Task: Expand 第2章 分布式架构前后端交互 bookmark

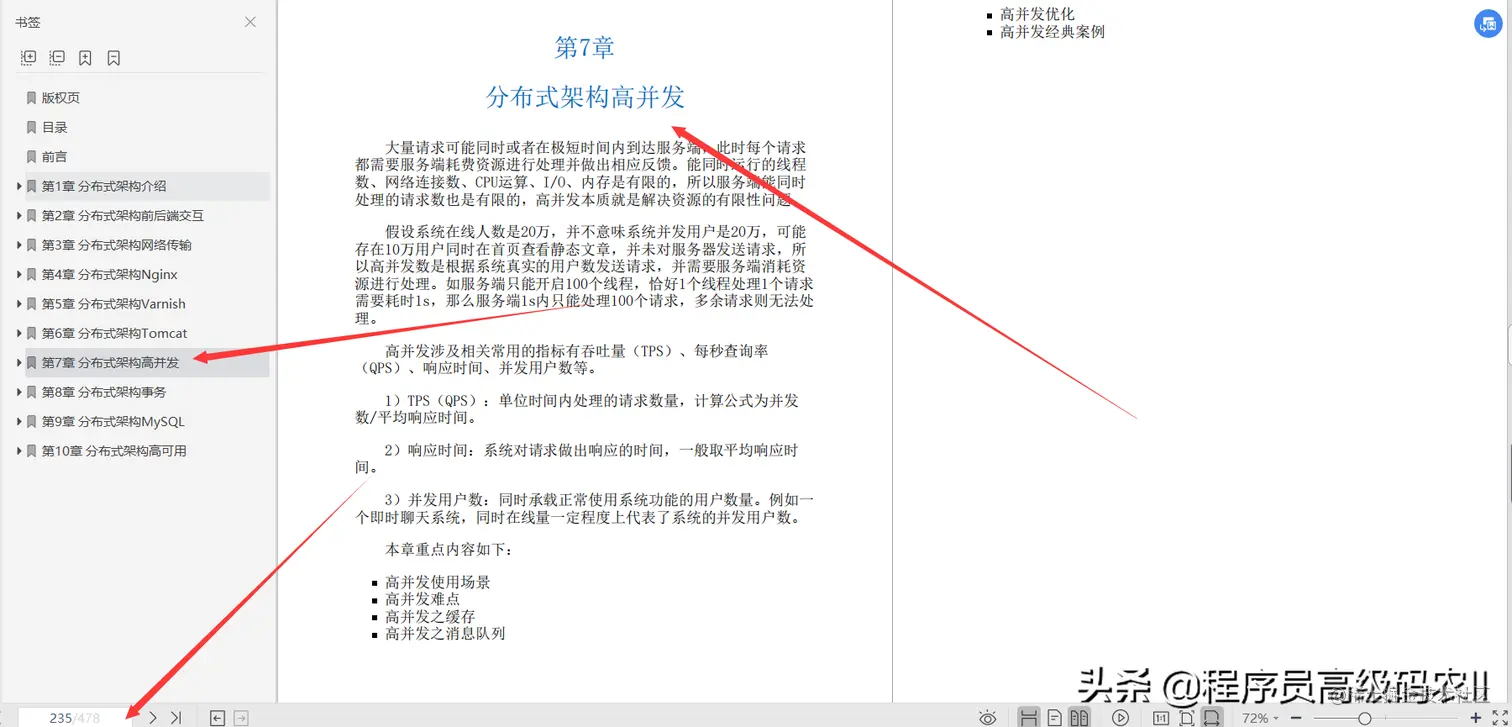Action: tap(19, 215)
